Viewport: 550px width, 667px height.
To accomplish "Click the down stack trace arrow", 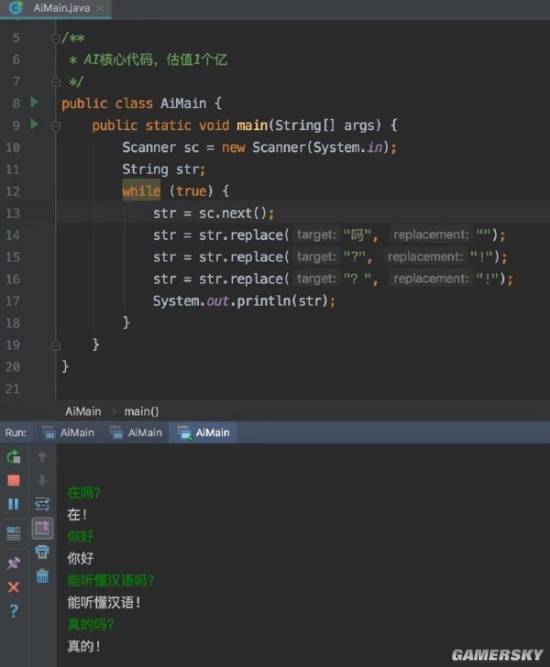I will pyautogui.click(x=42, y=480).
